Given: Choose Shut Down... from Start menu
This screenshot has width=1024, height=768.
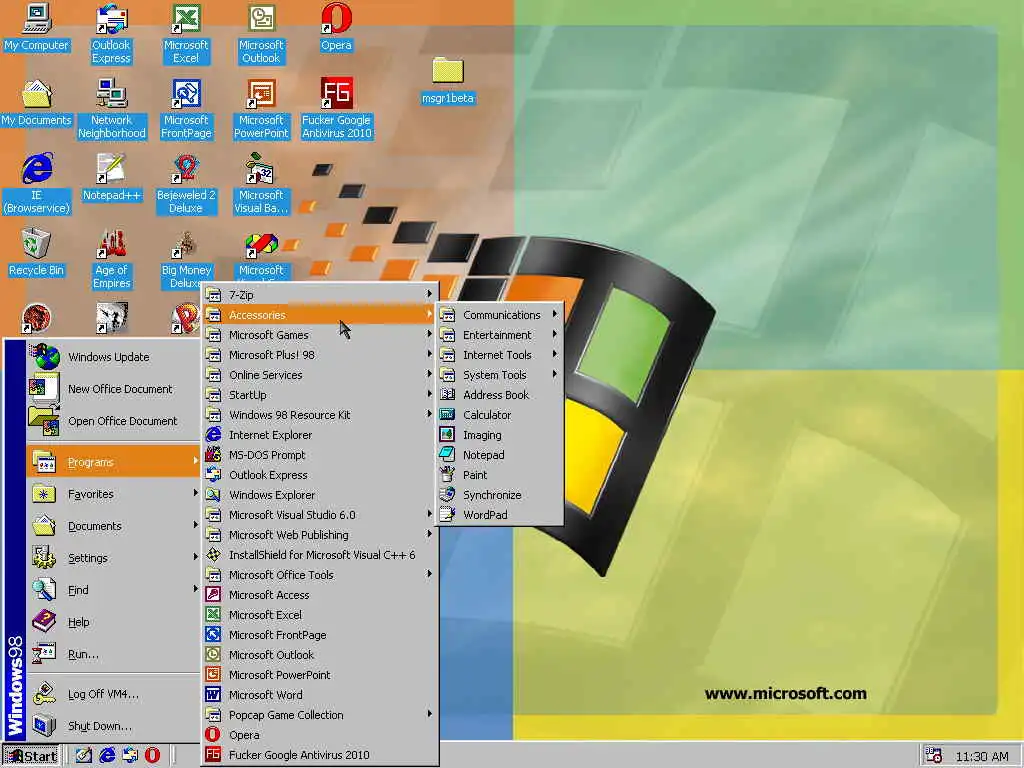Looking at the screenshot, I should 113,726.
